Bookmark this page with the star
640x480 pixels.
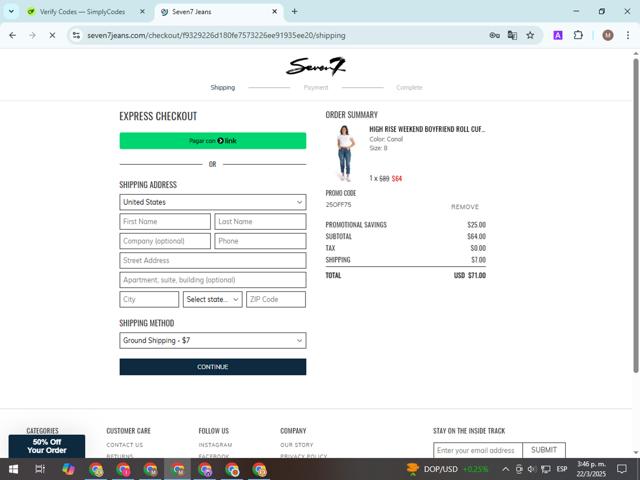click(530, 36)
